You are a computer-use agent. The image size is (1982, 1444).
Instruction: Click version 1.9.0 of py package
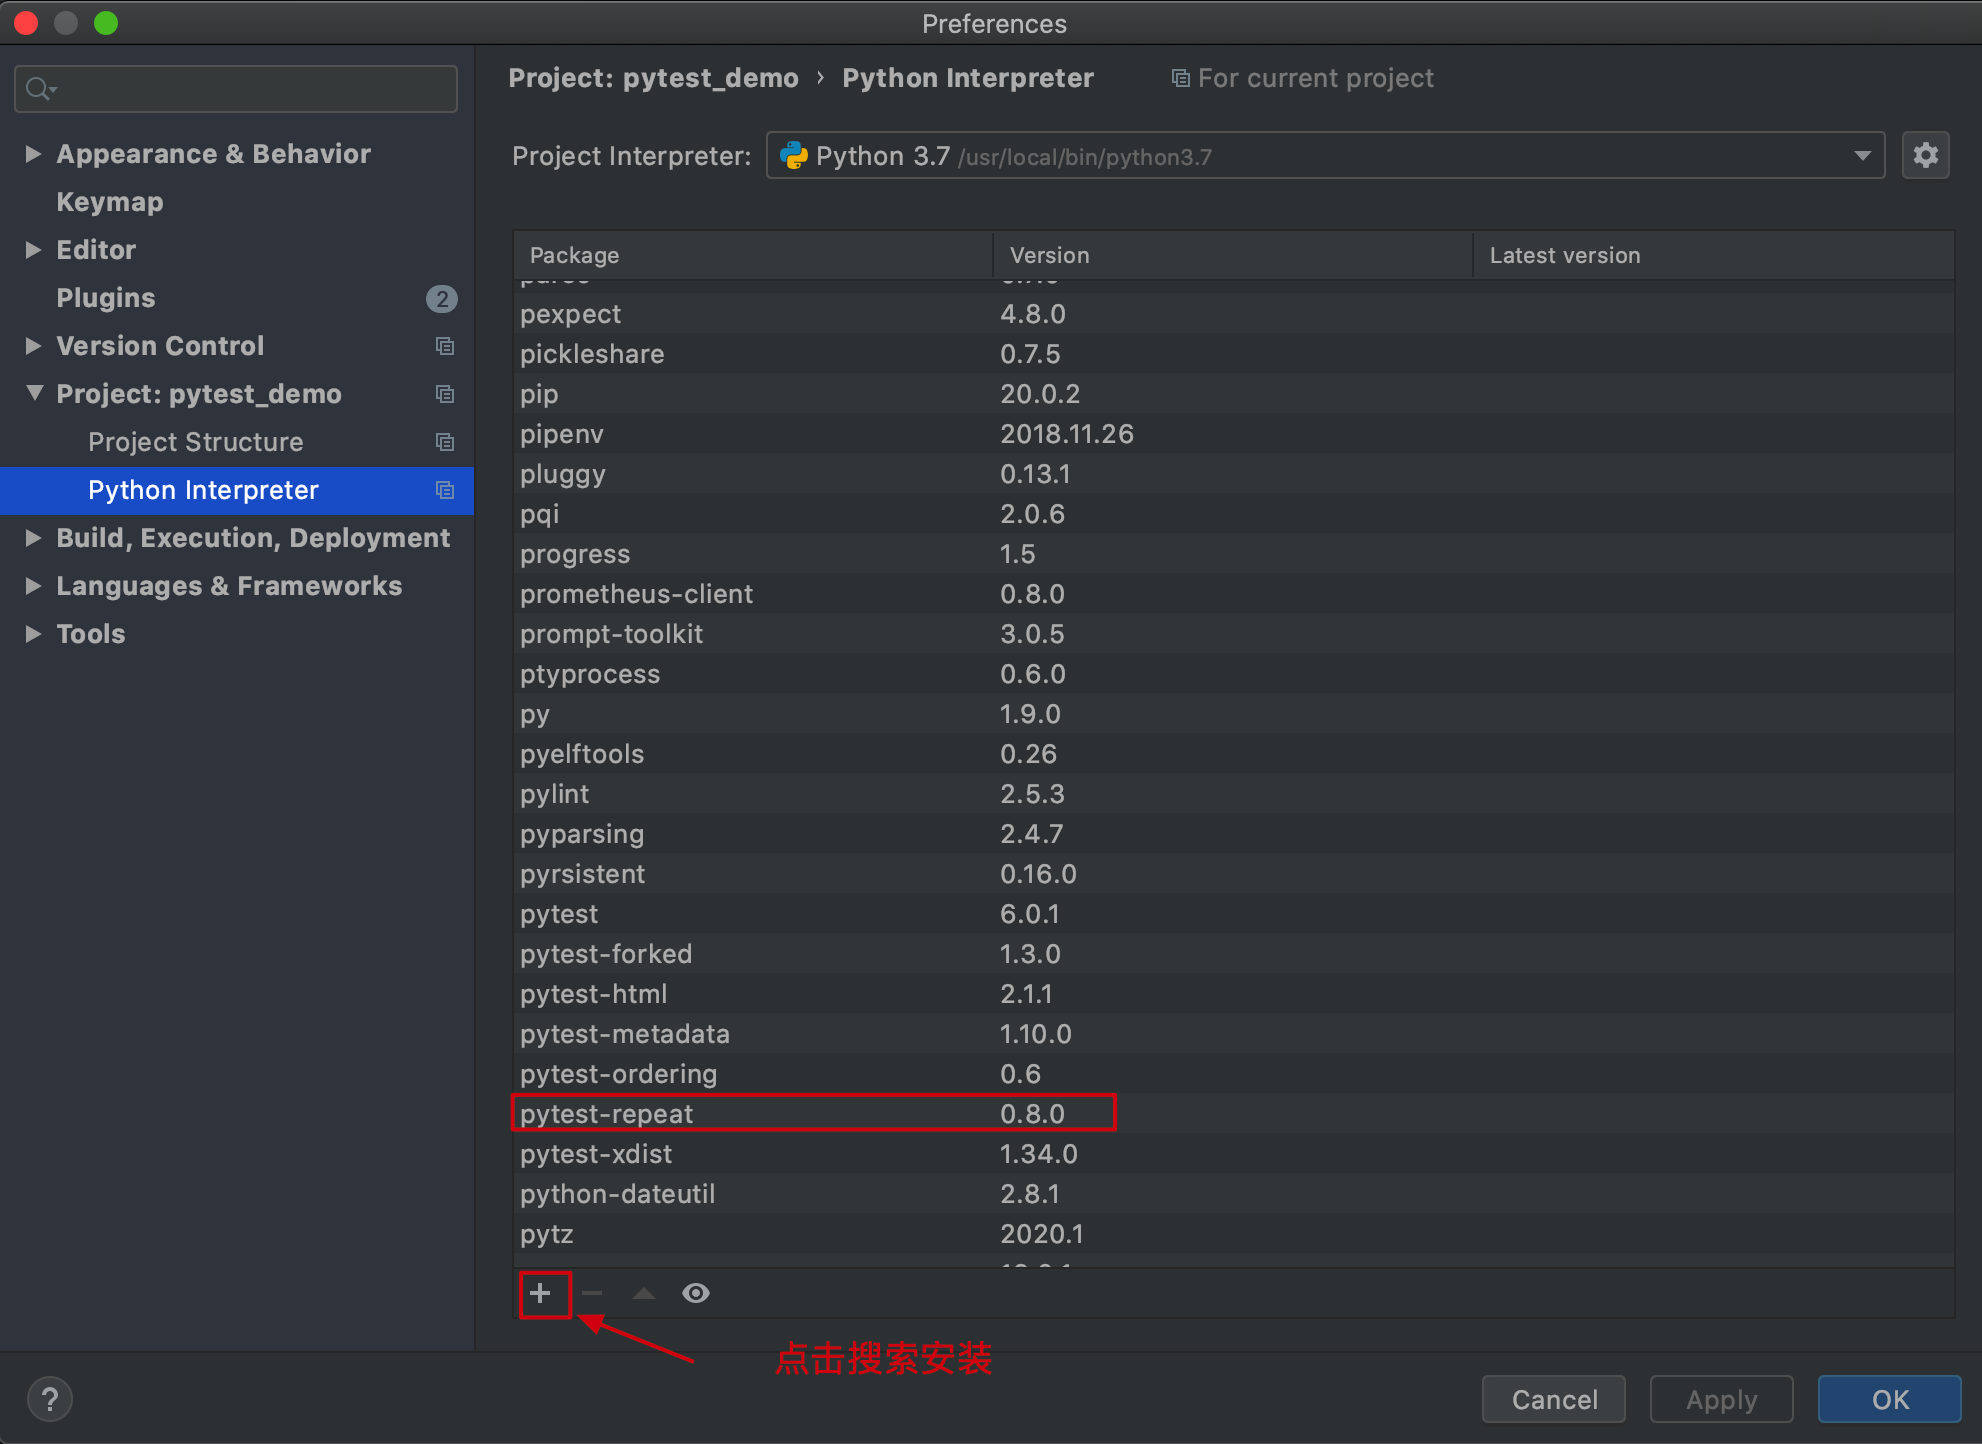pyautogui.click(x=1030, y=714)
